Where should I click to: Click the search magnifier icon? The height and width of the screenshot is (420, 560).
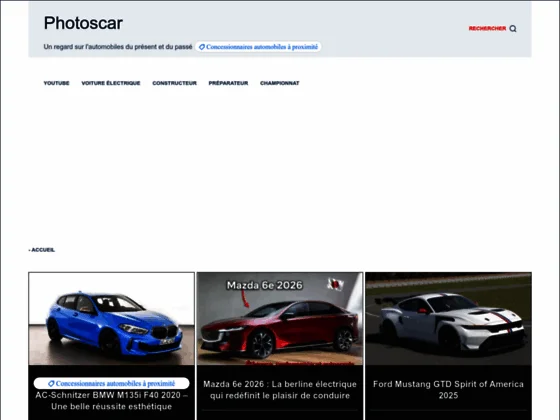click(x=513, y=29)
